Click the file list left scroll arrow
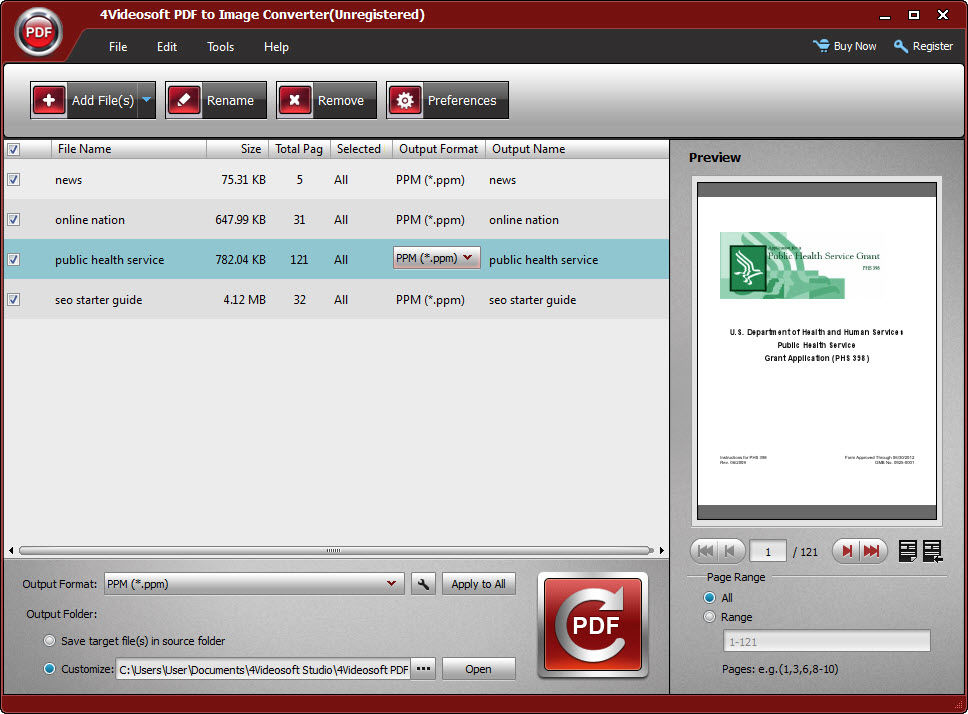The width and height of the screenshot is (968, 714). click(10, 550)
